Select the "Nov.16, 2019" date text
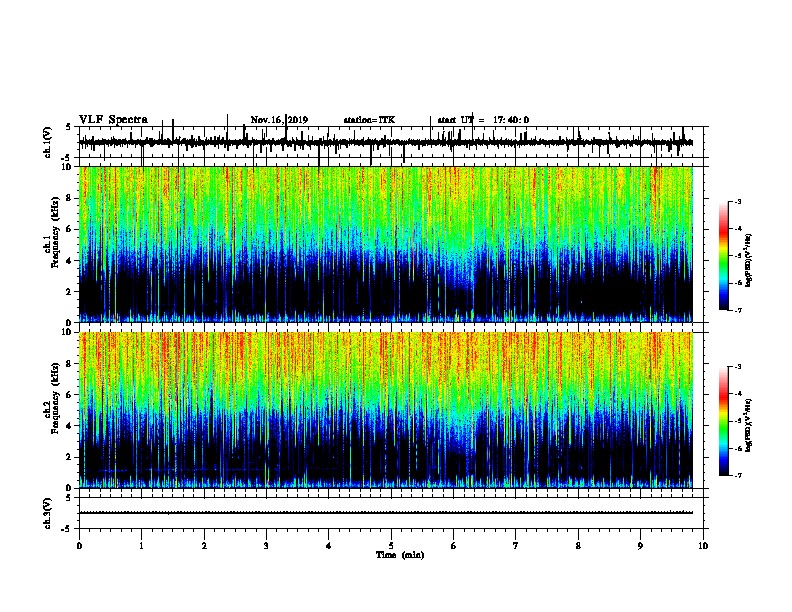Image resolution: width=792 pixels, height=612 pixels. click(x=279, y=120)
